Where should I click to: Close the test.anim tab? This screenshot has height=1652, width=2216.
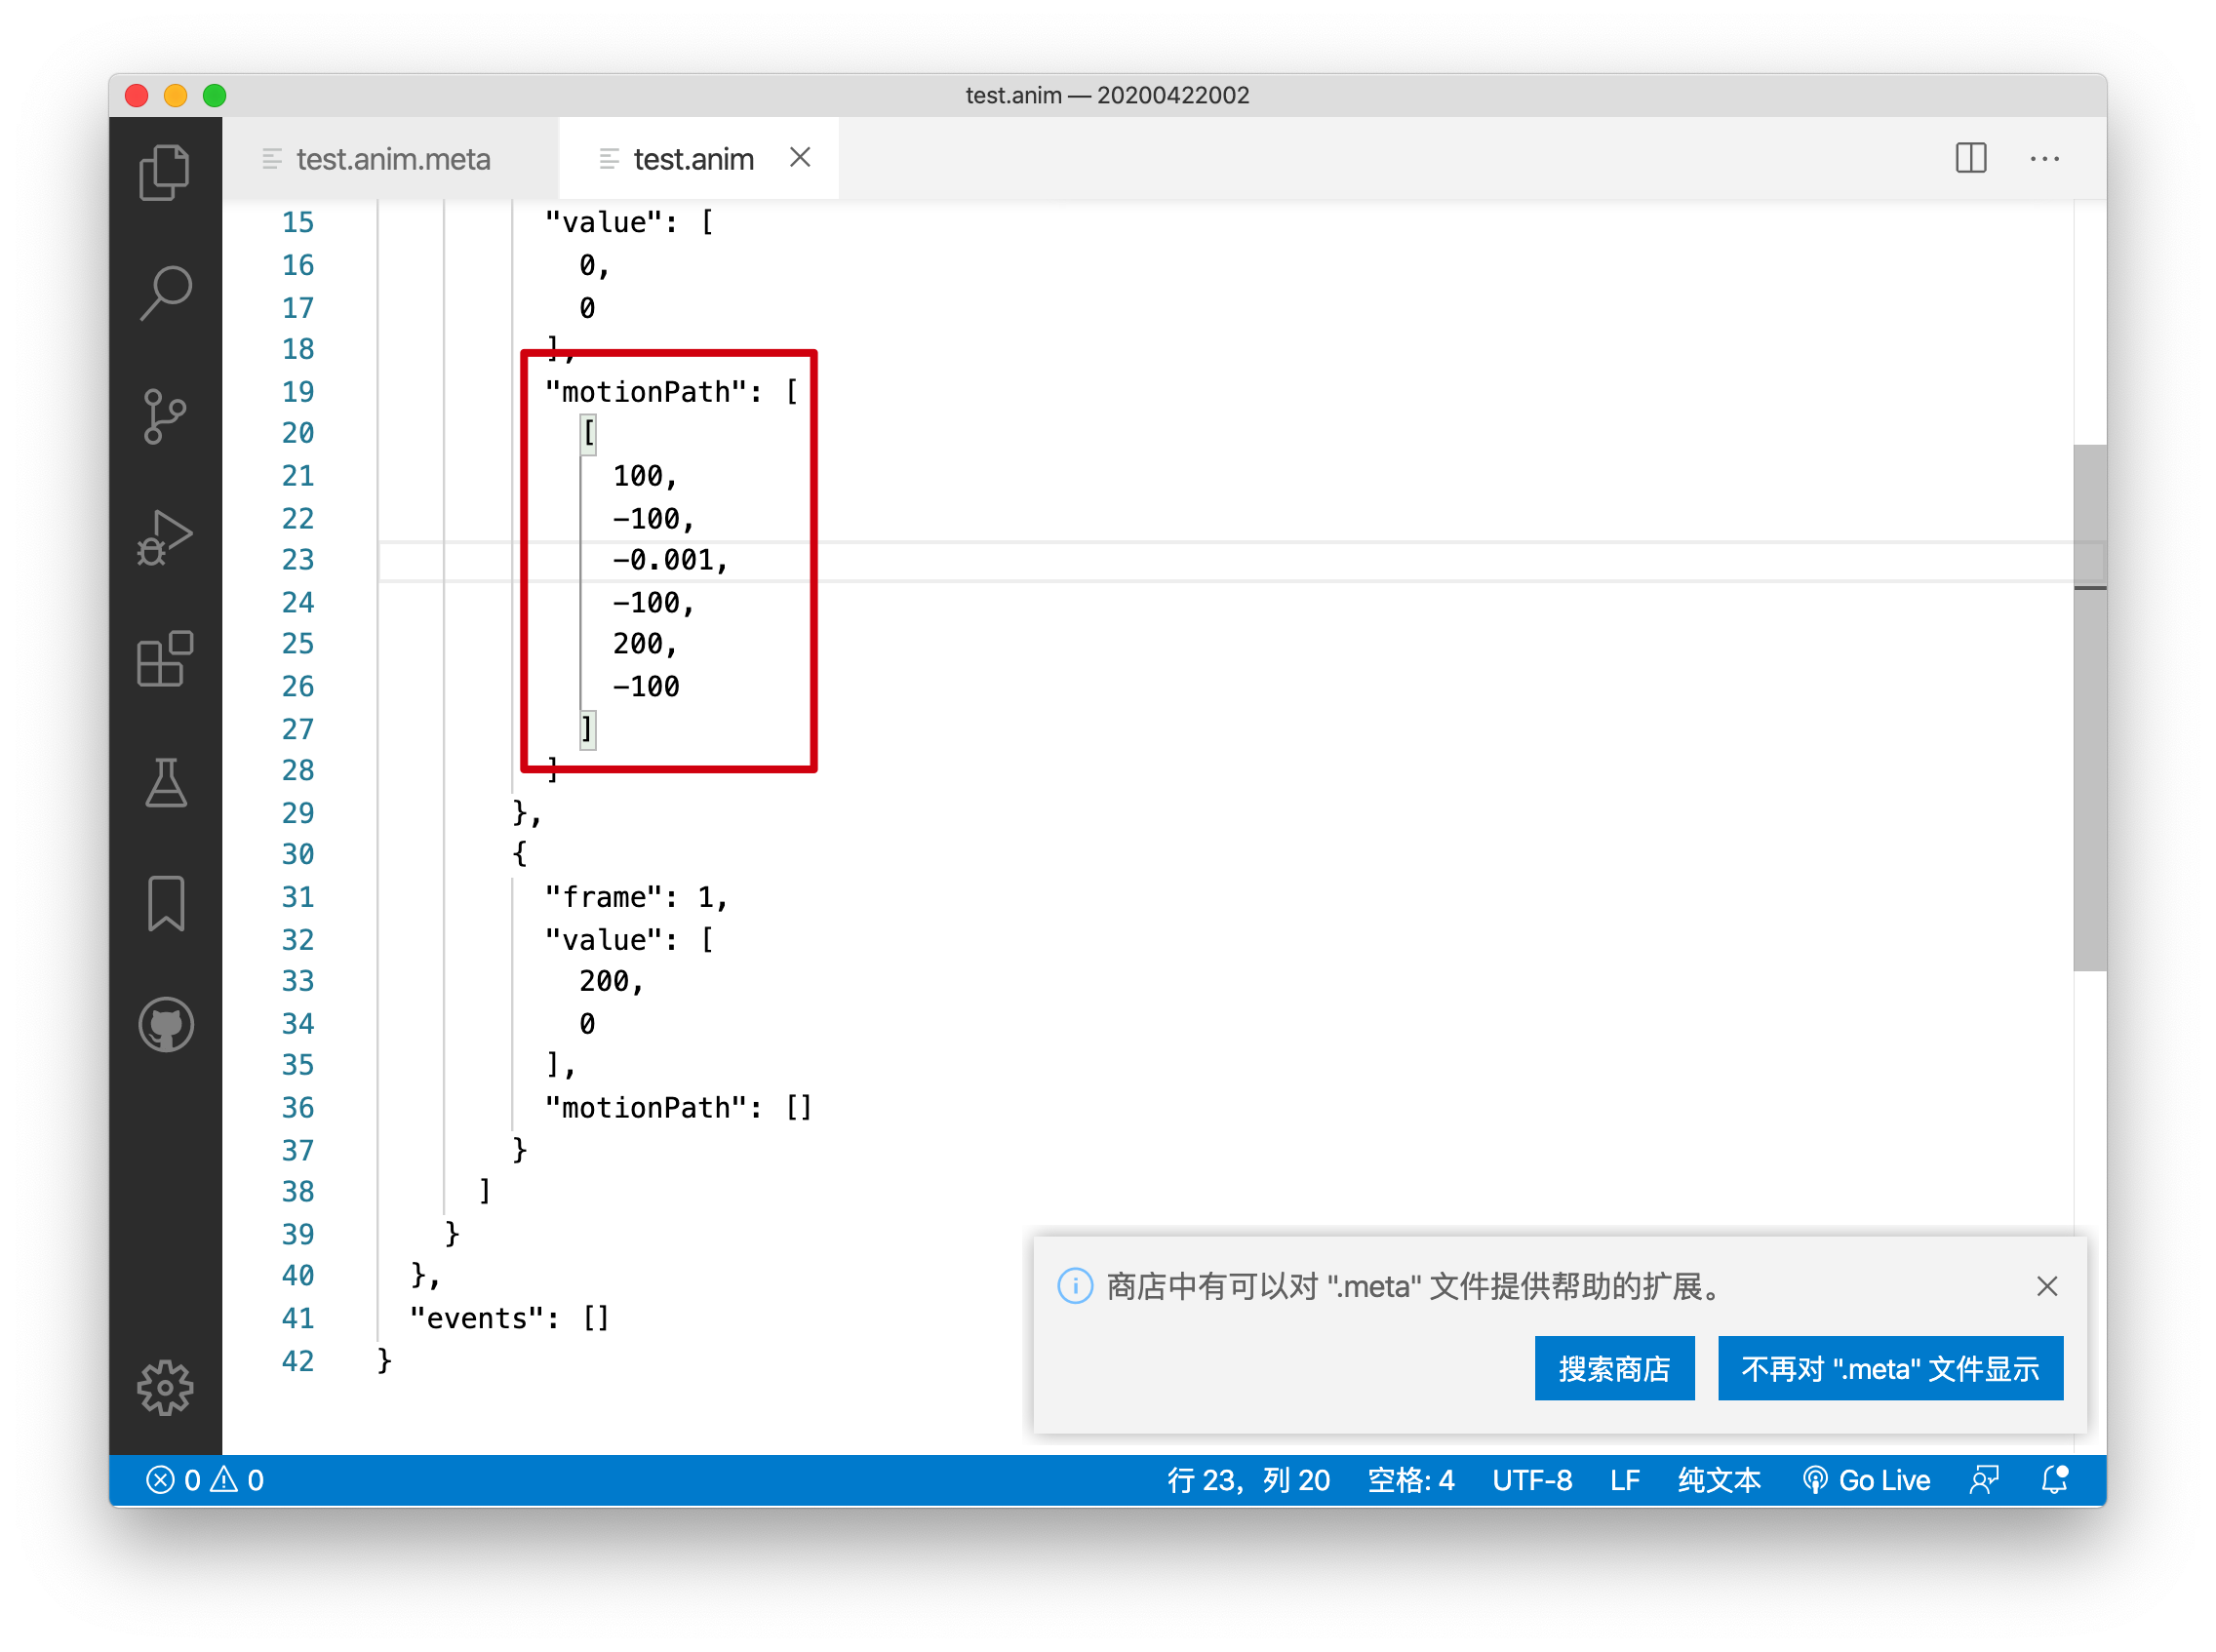(799, 158)
